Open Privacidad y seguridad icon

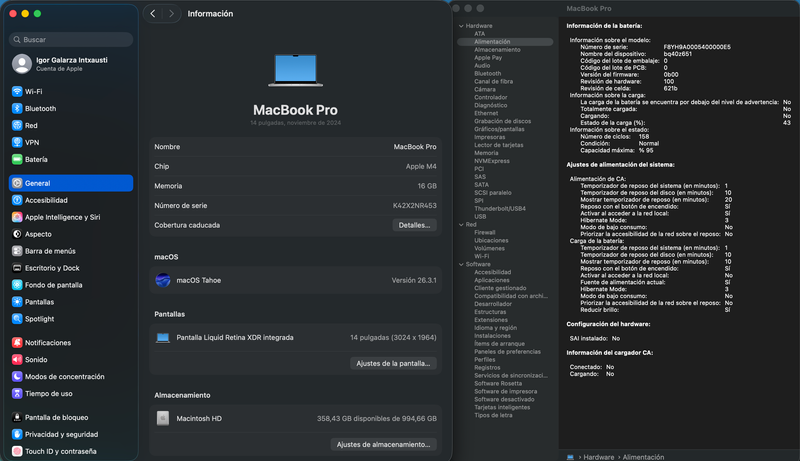tap(17, 434)
